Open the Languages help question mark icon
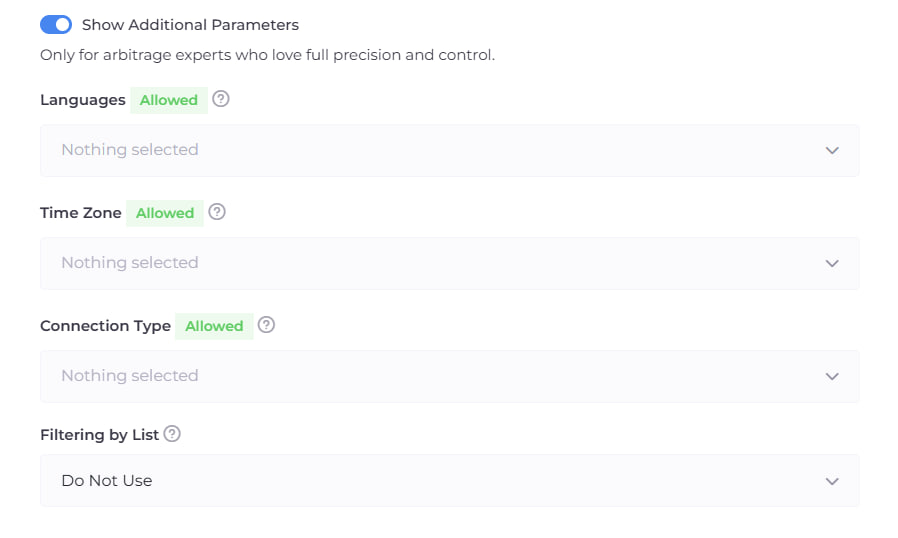The image size is (898, 538). (x=221, y=99)
